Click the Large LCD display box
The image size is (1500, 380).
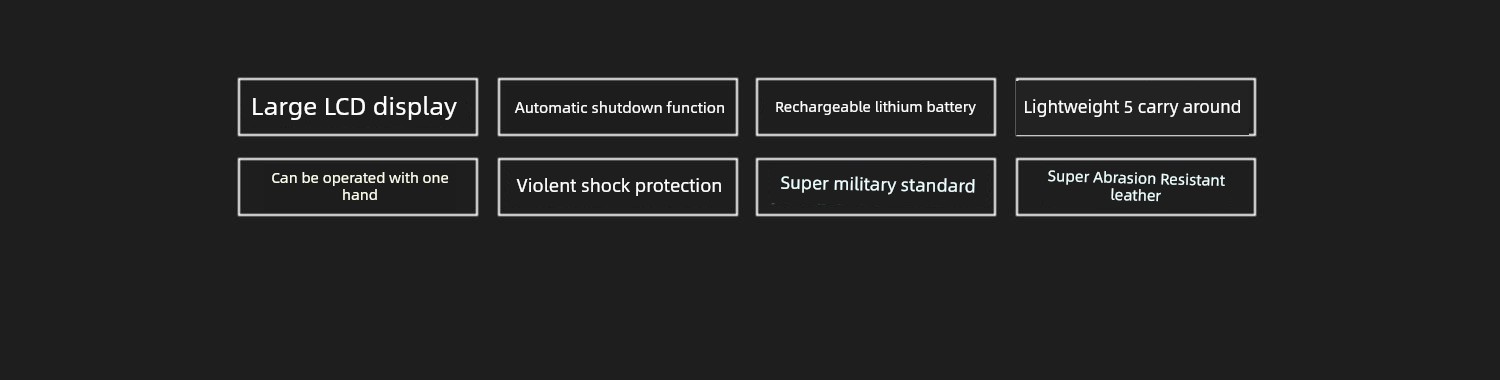(x=358, y=107)
